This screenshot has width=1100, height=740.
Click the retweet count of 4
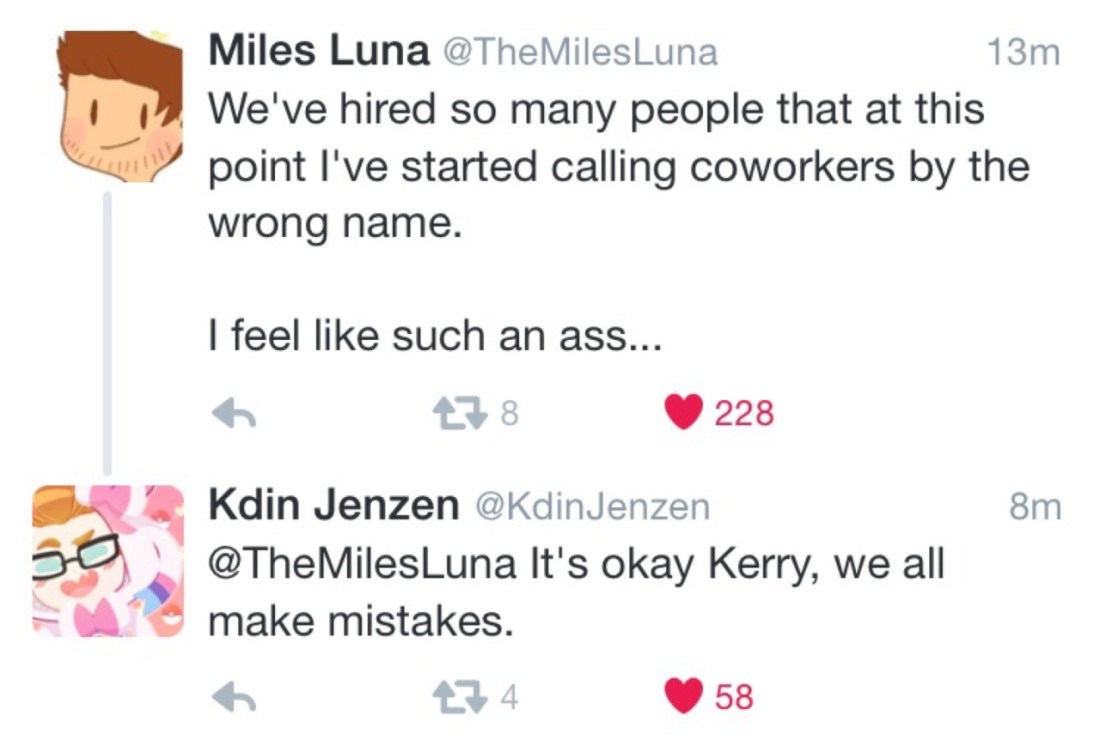click(x=508, y=696)
